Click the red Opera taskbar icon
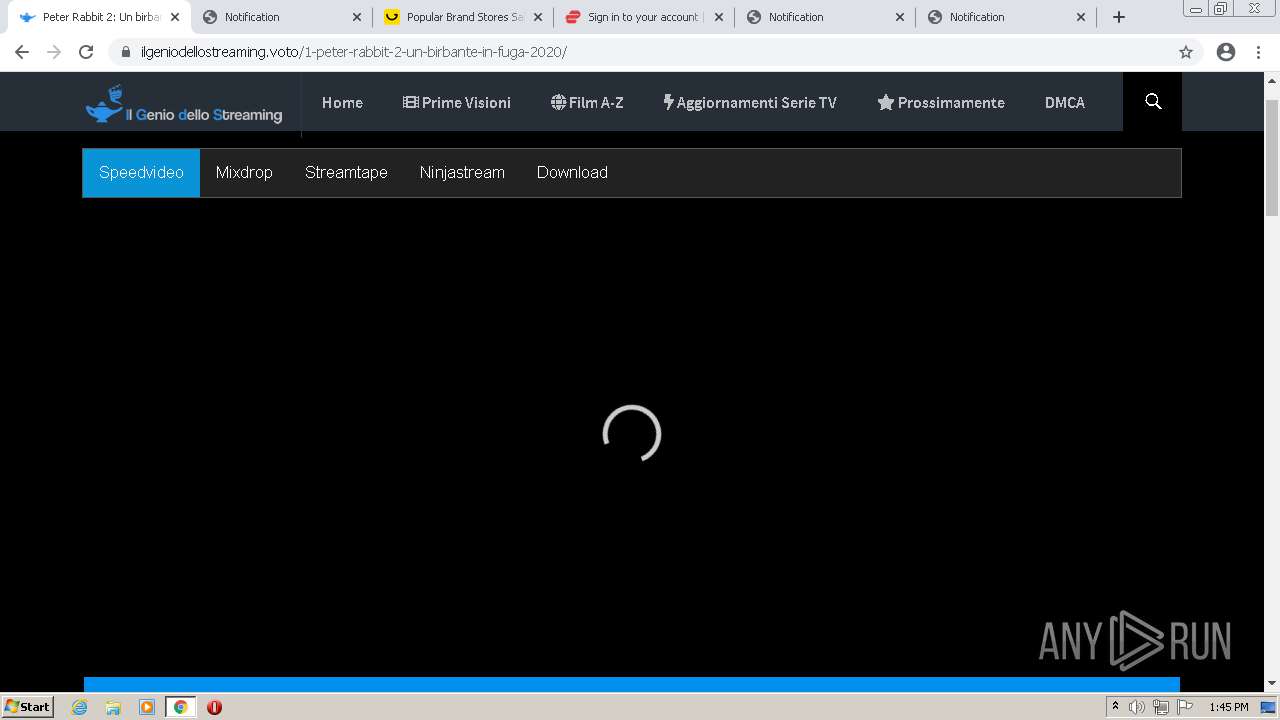This screenshot has width=1280, height=720. click(214, 707)
